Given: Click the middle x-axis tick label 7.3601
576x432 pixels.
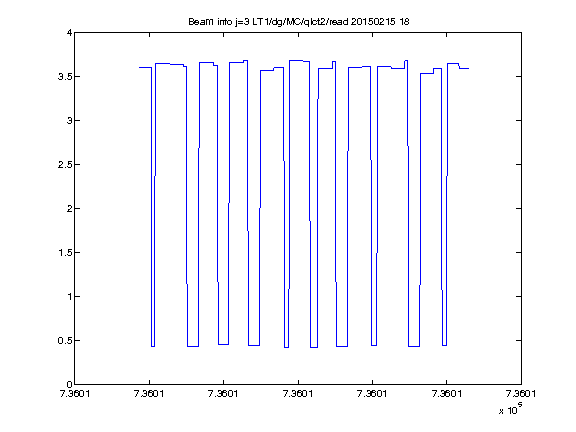Looking at the screenshot, I should pyautogui.click(x=298, y=394).
